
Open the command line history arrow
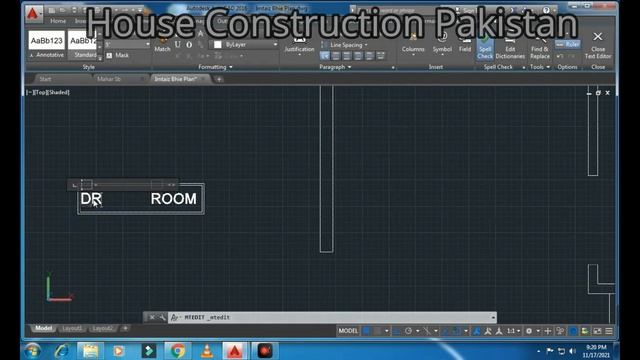pos(493,318)
